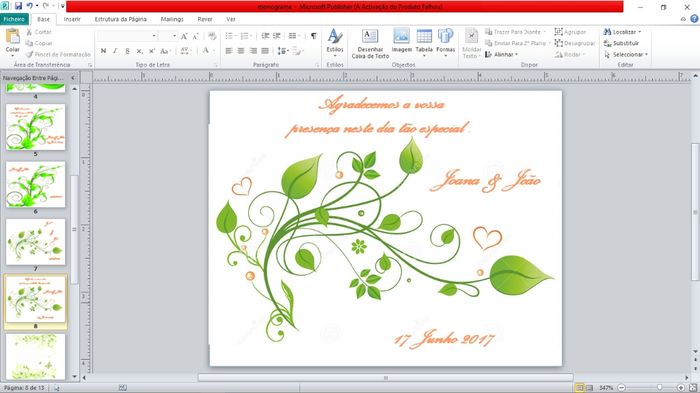Click the Copiar button
The width and height of the screenshot is (700, 393).
(x=39, y=43)
